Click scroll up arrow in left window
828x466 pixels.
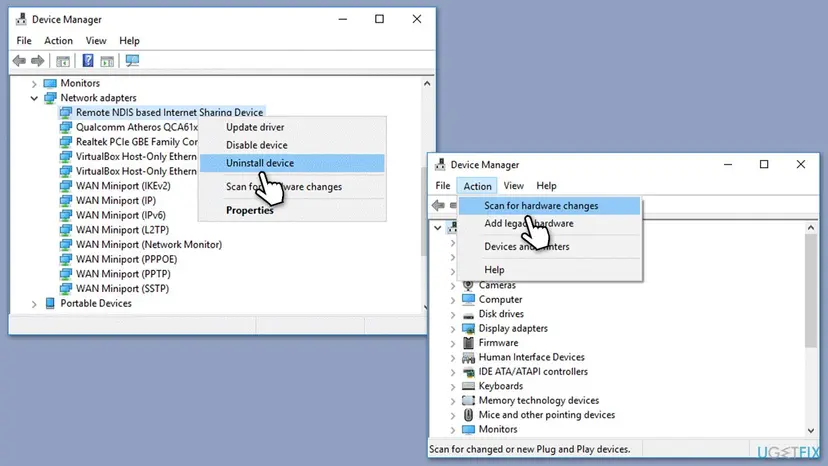427,83
